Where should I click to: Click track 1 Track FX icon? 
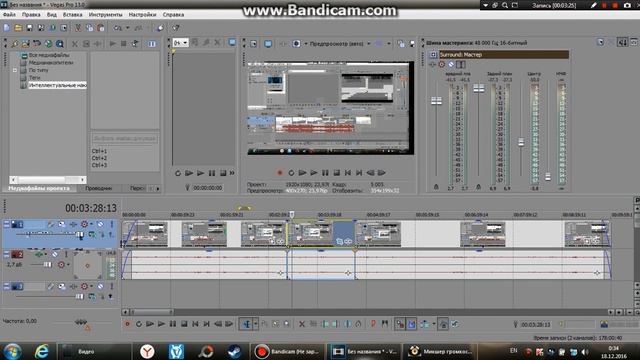(73, 224)
